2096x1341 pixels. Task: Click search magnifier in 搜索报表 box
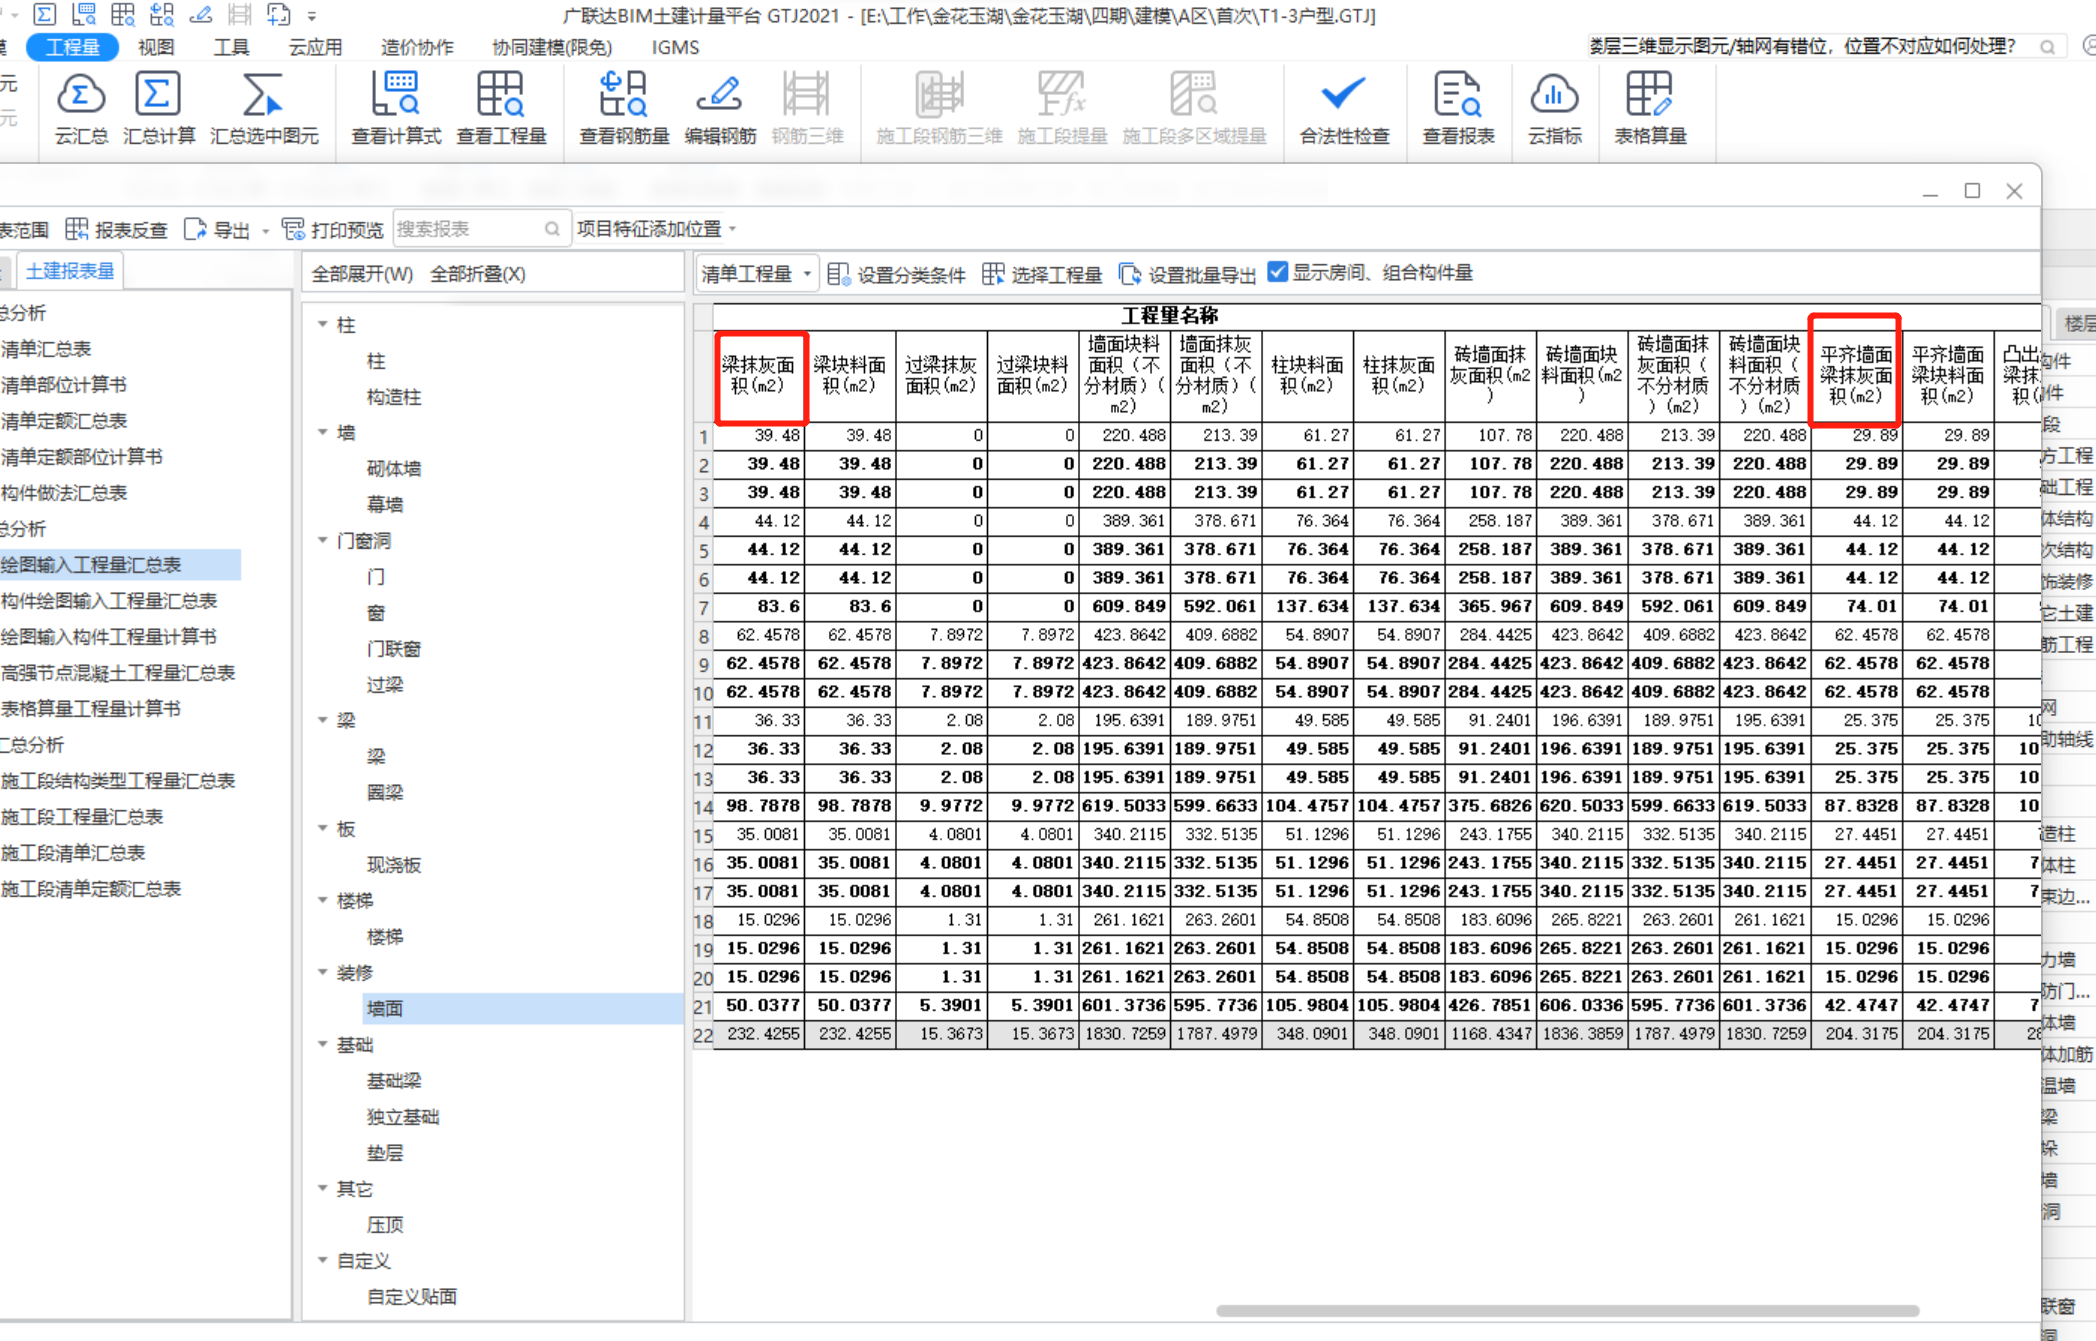tap(551, 229)
